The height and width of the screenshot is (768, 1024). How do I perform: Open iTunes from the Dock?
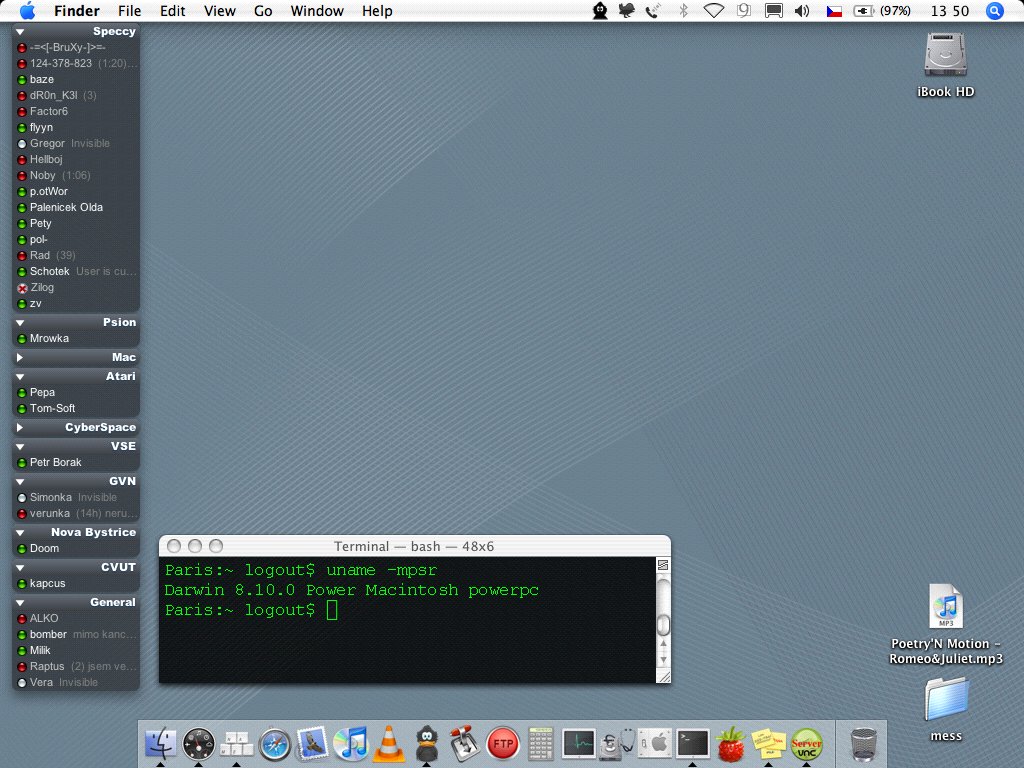pos(351,743)
